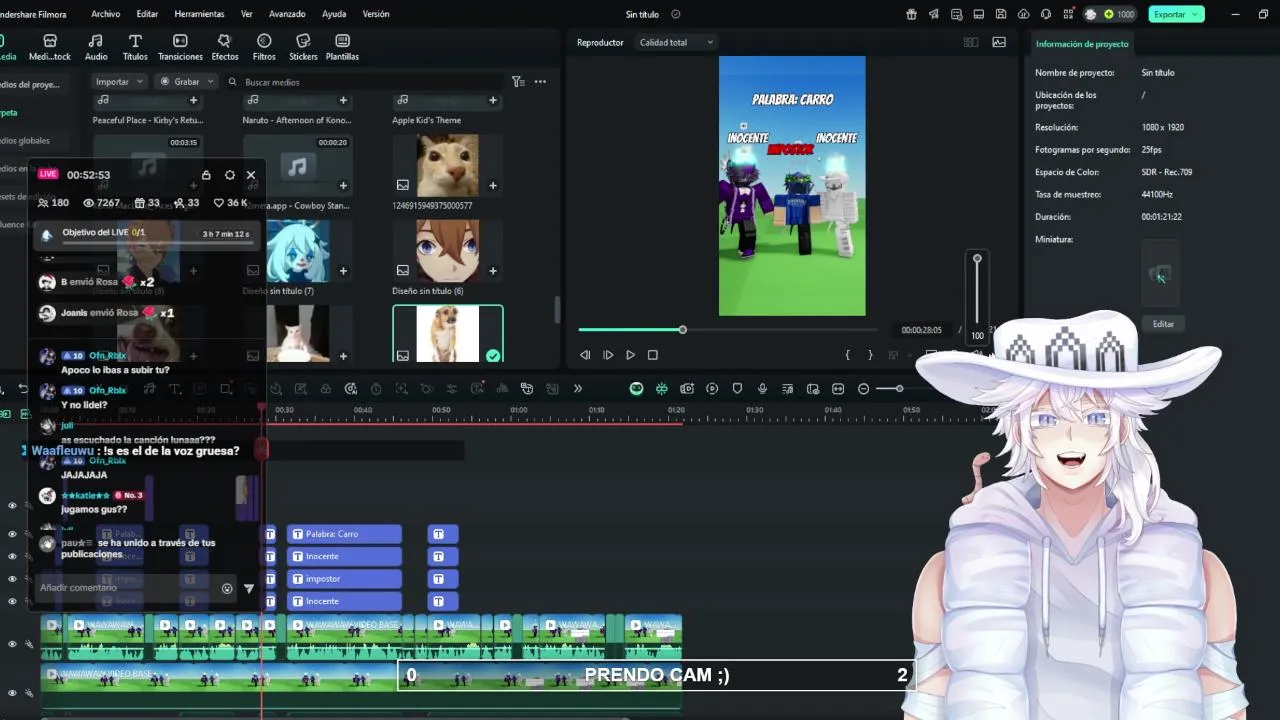Open the Ayuda menu

point(334,14)
